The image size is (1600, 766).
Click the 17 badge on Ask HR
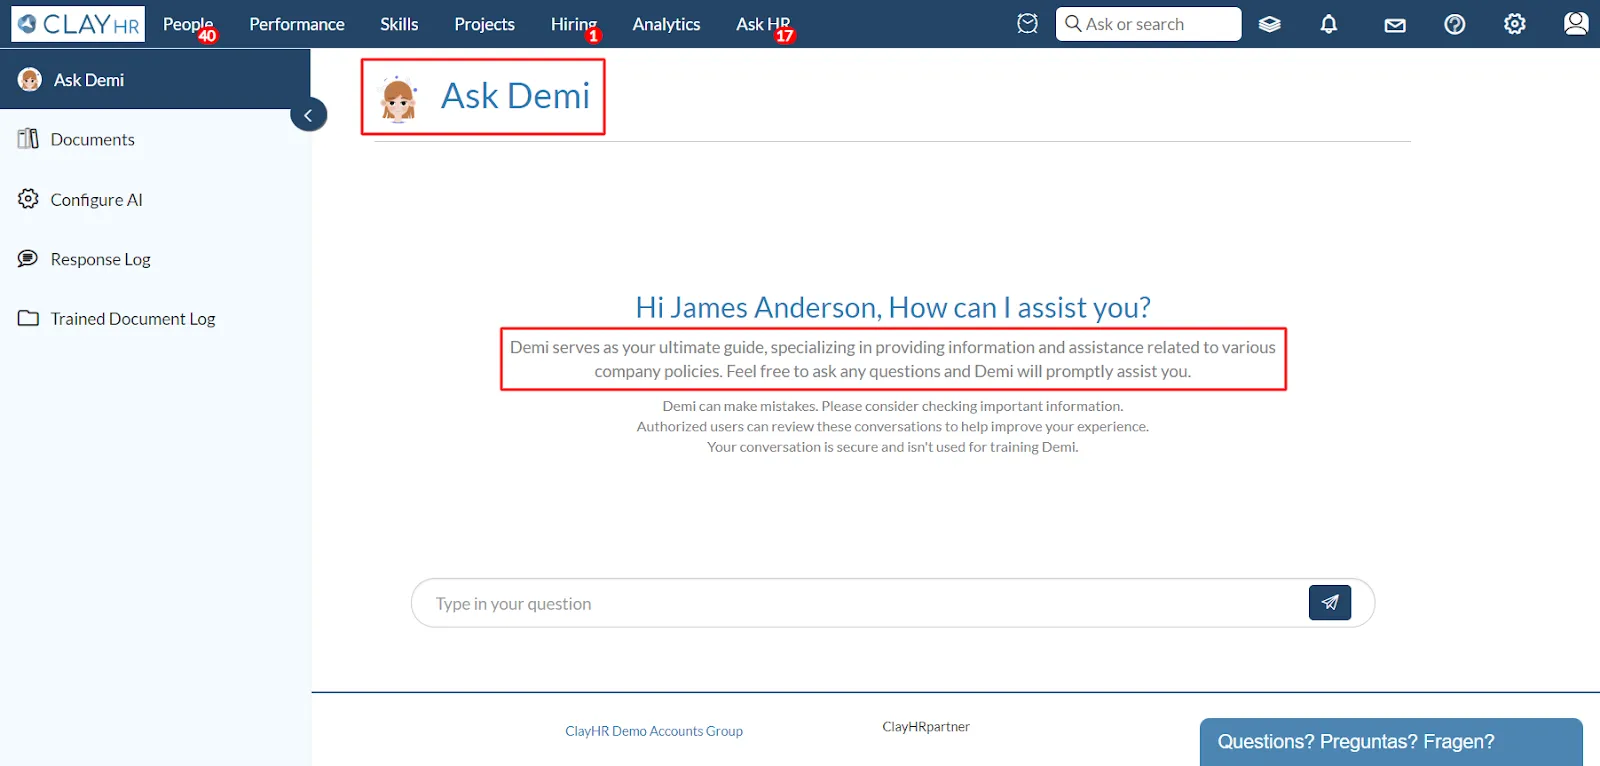(x=785, y=36)
